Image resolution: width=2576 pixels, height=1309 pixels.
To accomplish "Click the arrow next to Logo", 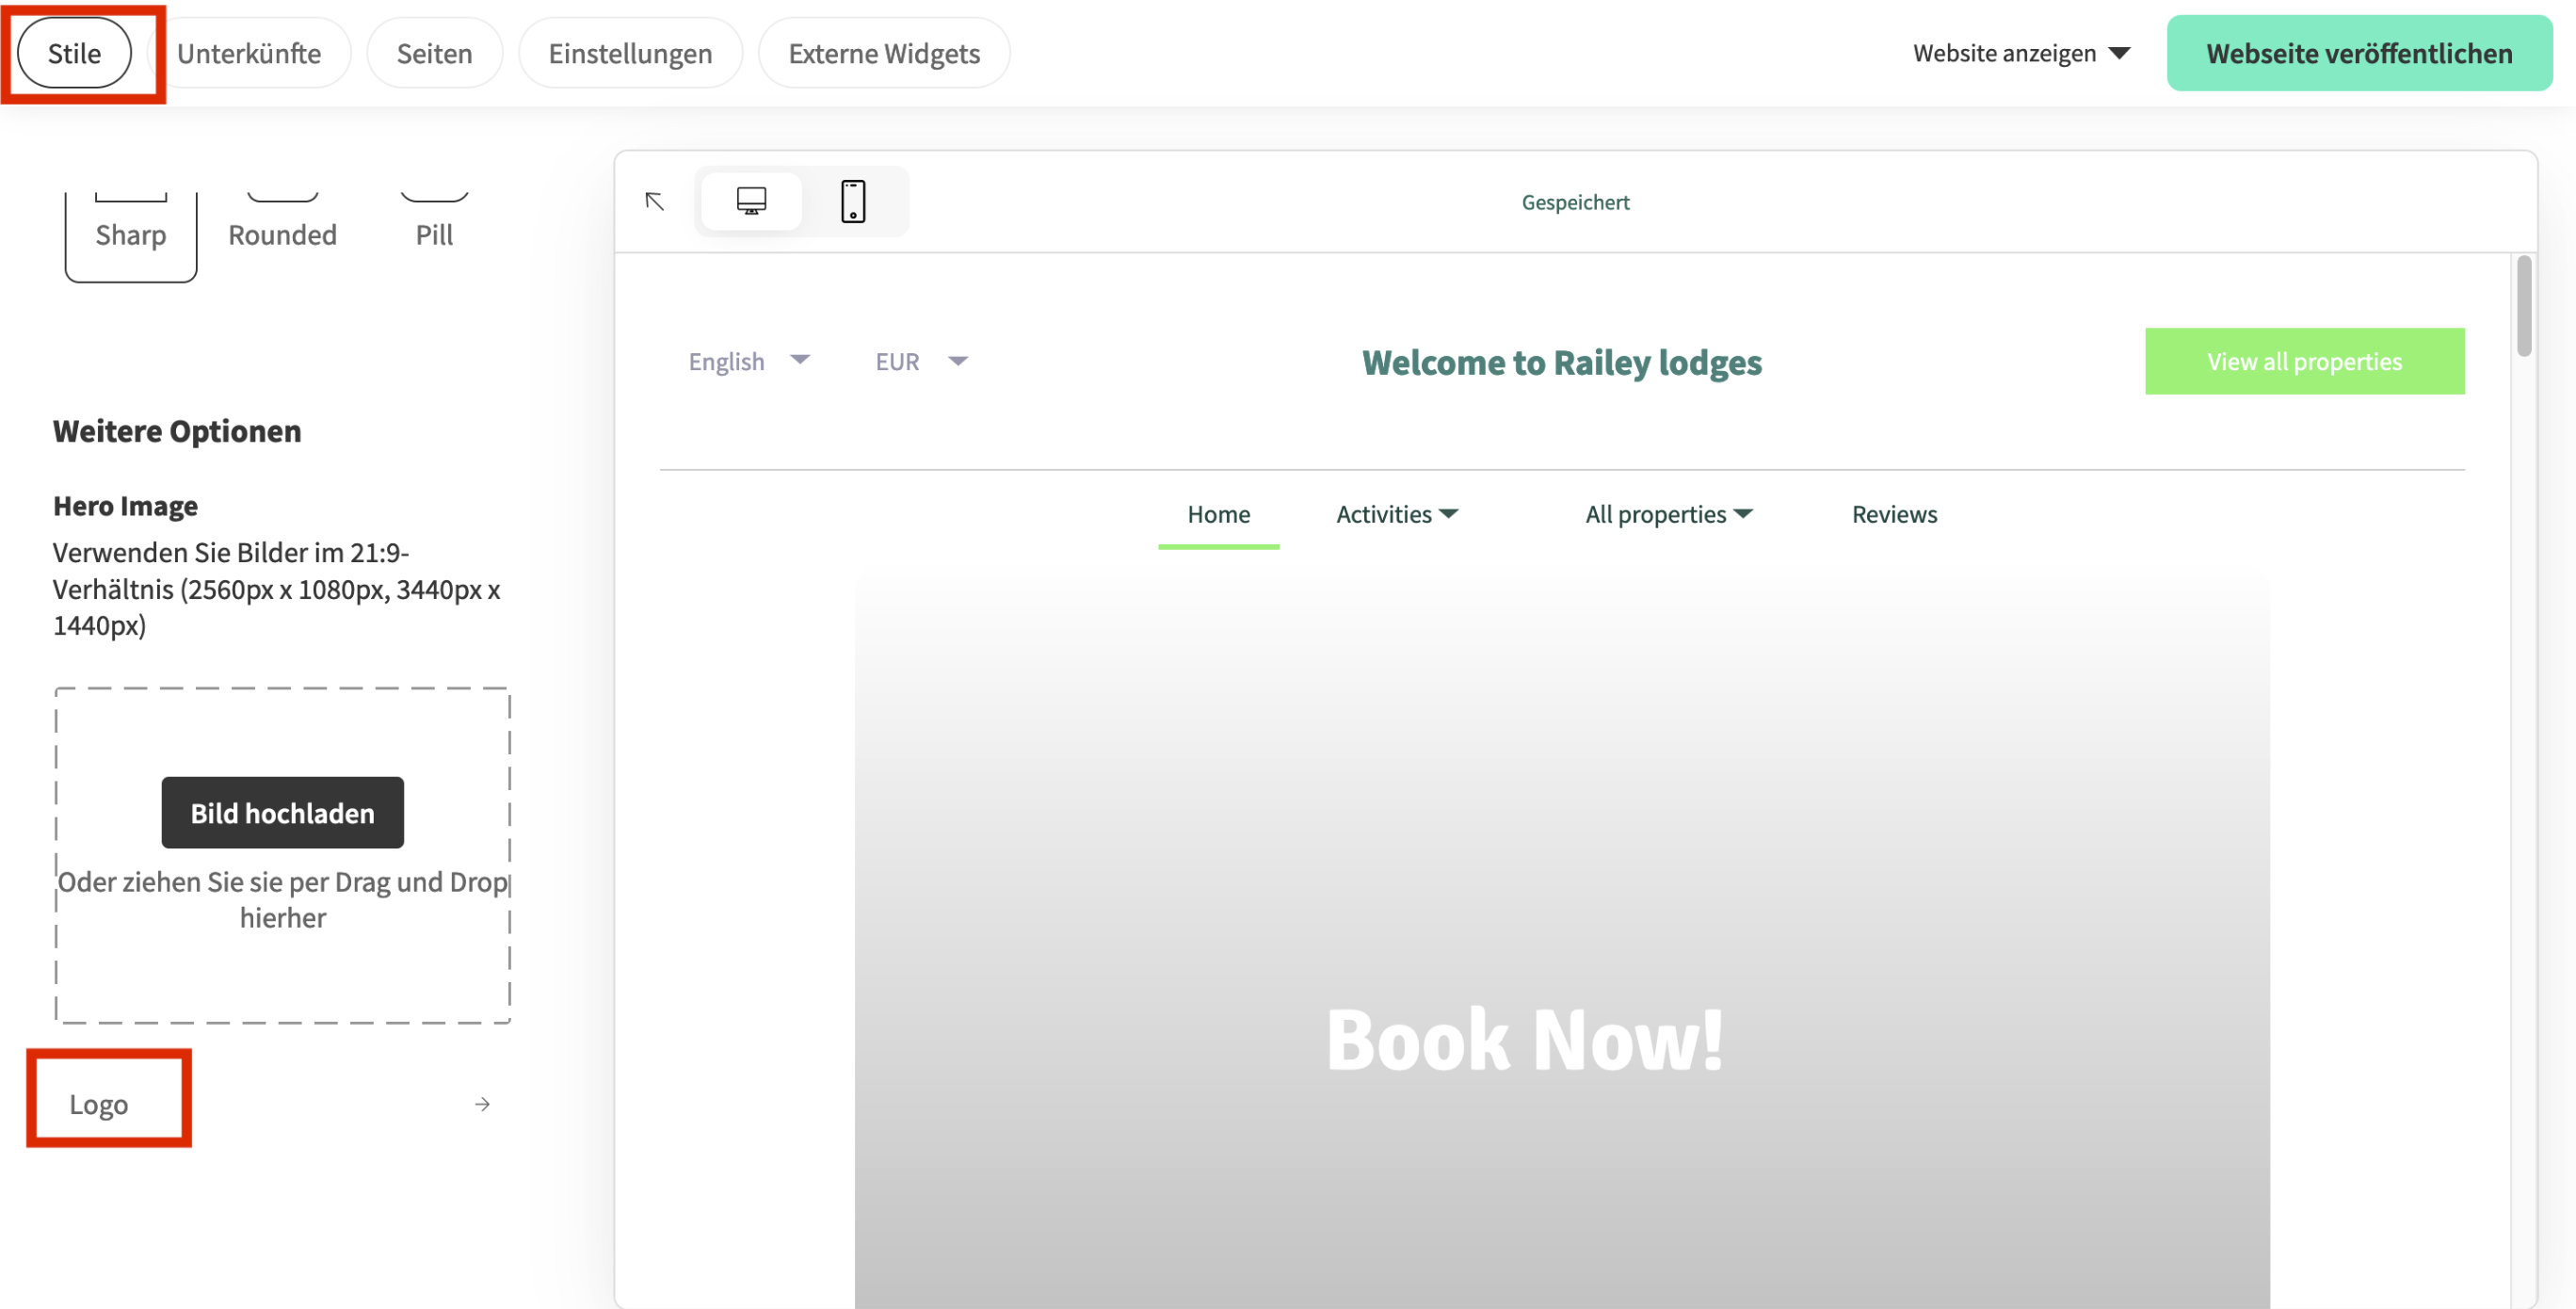I will [482, 1104].
